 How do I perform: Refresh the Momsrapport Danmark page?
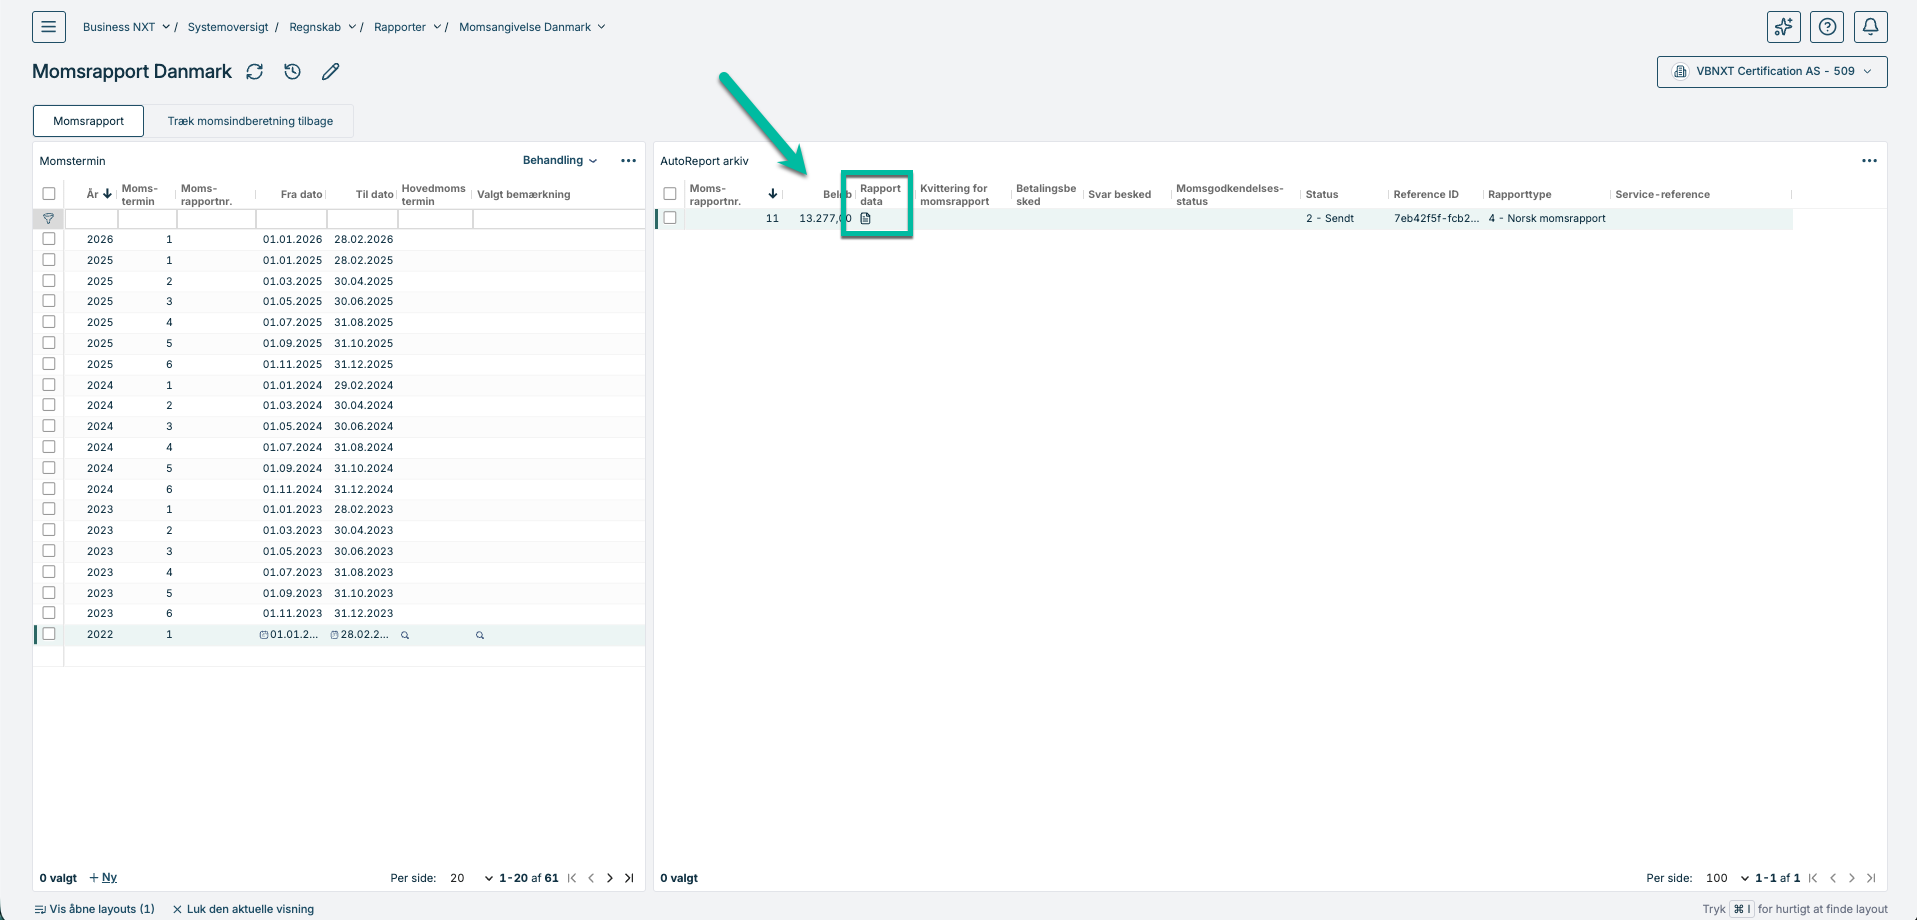point(255,72)
